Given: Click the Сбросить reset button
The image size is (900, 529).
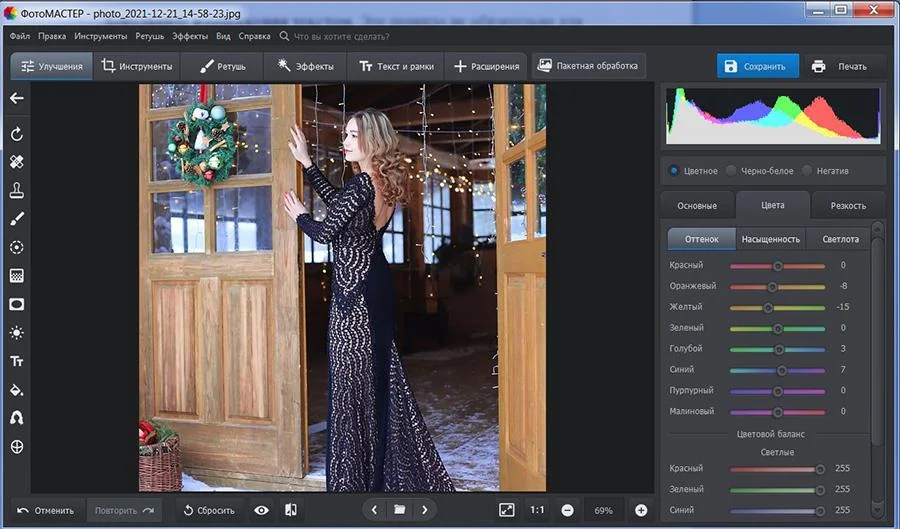Looking at the screenshot, I should coord(208,510).
